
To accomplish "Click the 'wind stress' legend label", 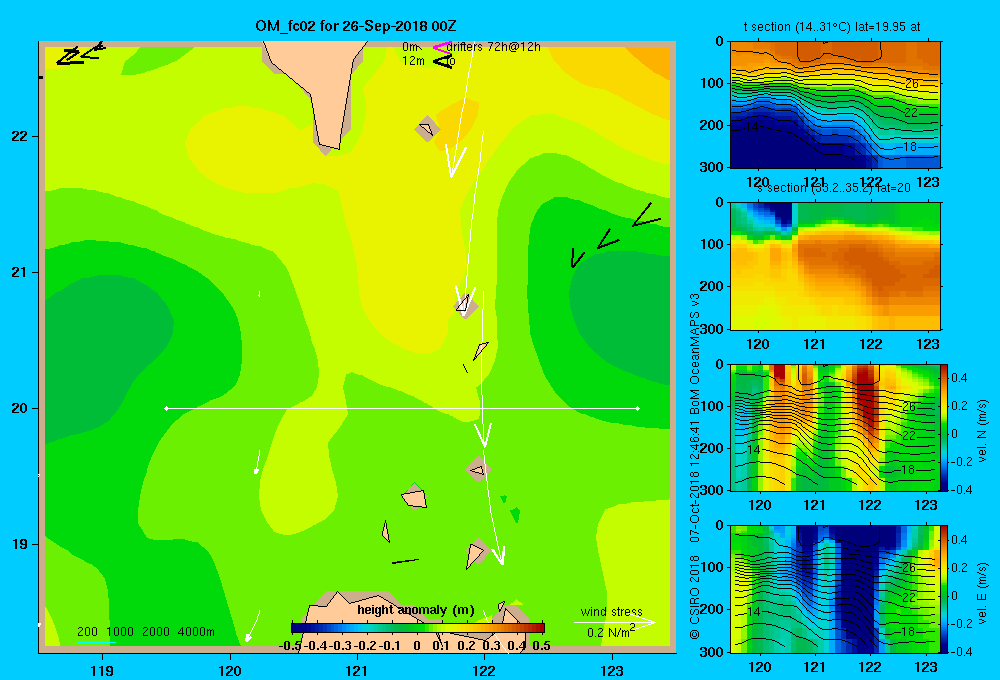I will (x=612, y=611).
